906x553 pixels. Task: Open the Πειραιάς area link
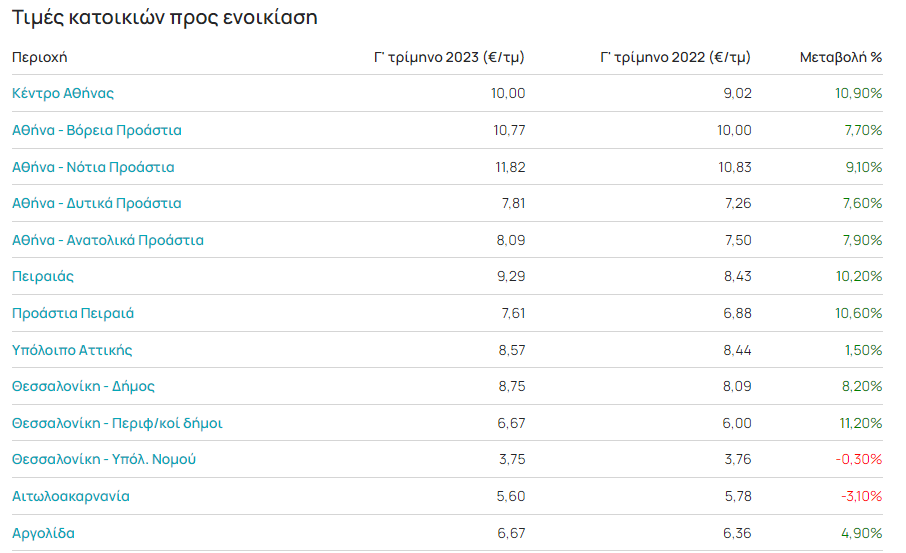tap(43, 276)
